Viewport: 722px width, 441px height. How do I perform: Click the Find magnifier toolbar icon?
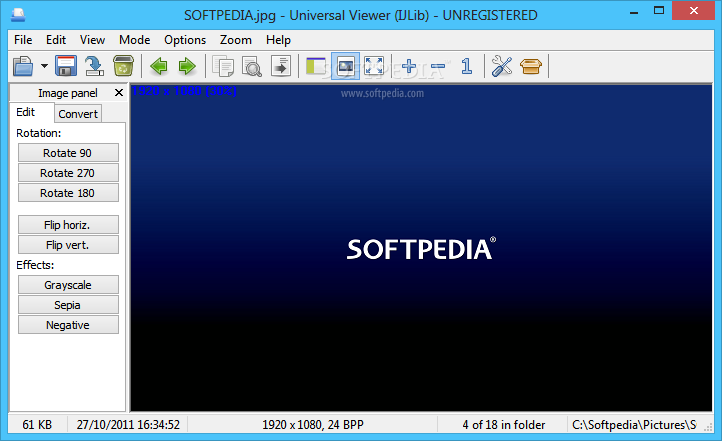point(252,66)
